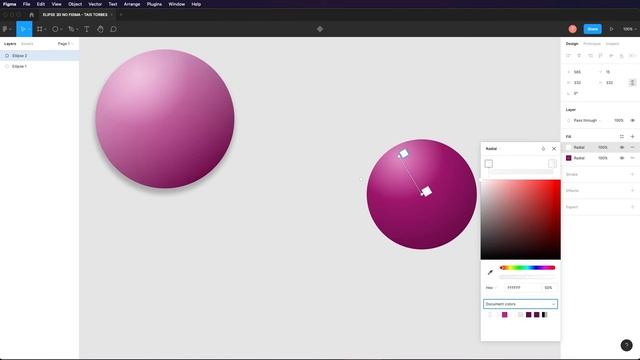This screenshot has height=360, width=640.
Task: Click align top icon in Design panel
Action: 600,56
